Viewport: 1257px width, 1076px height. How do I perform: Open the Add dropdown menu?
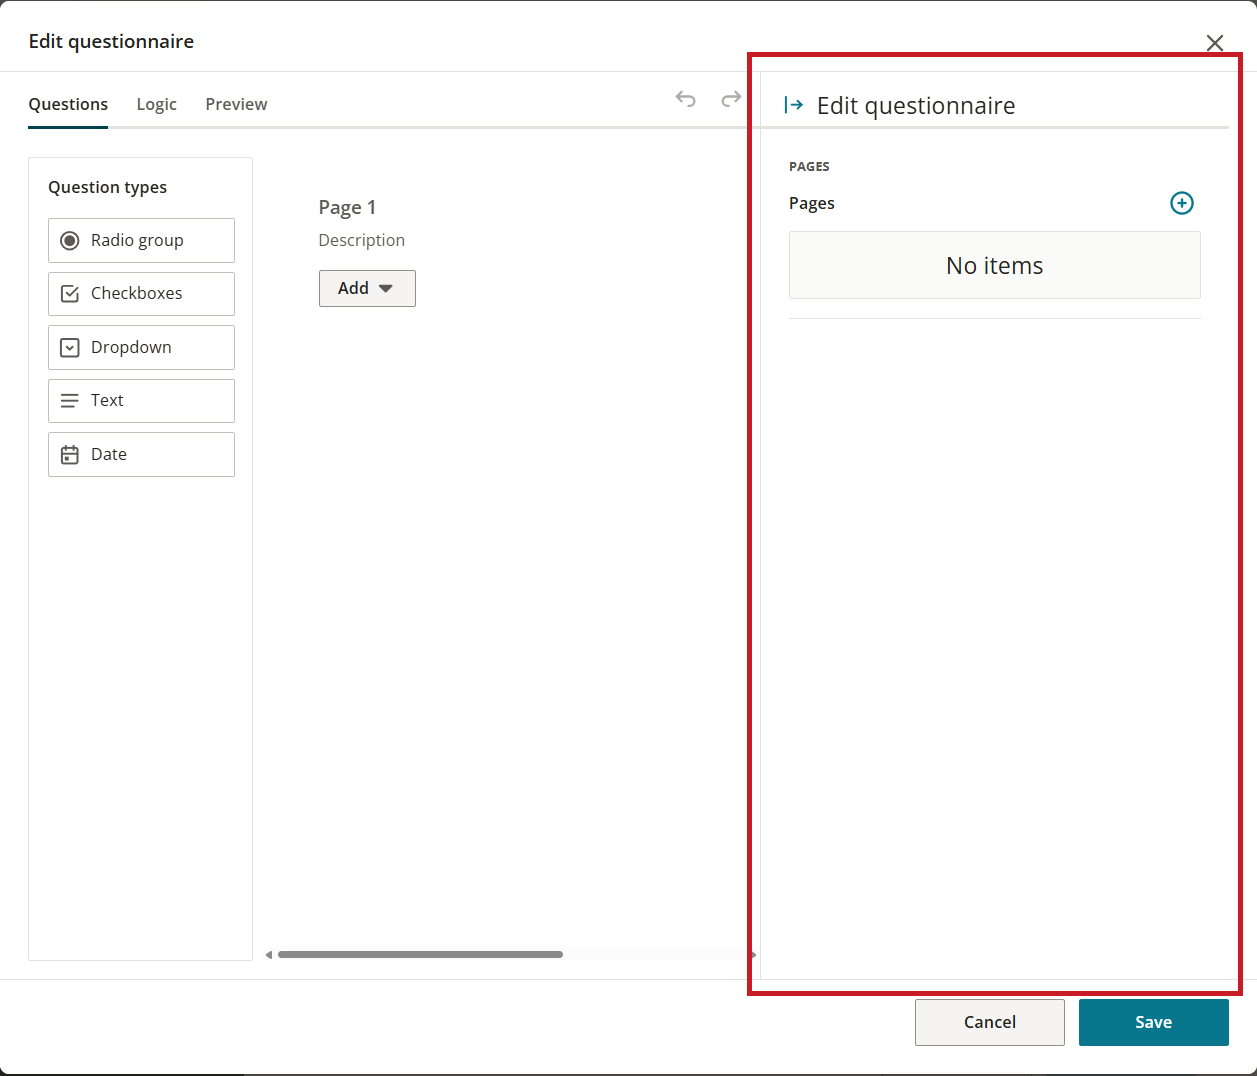[x=367, y=288]
